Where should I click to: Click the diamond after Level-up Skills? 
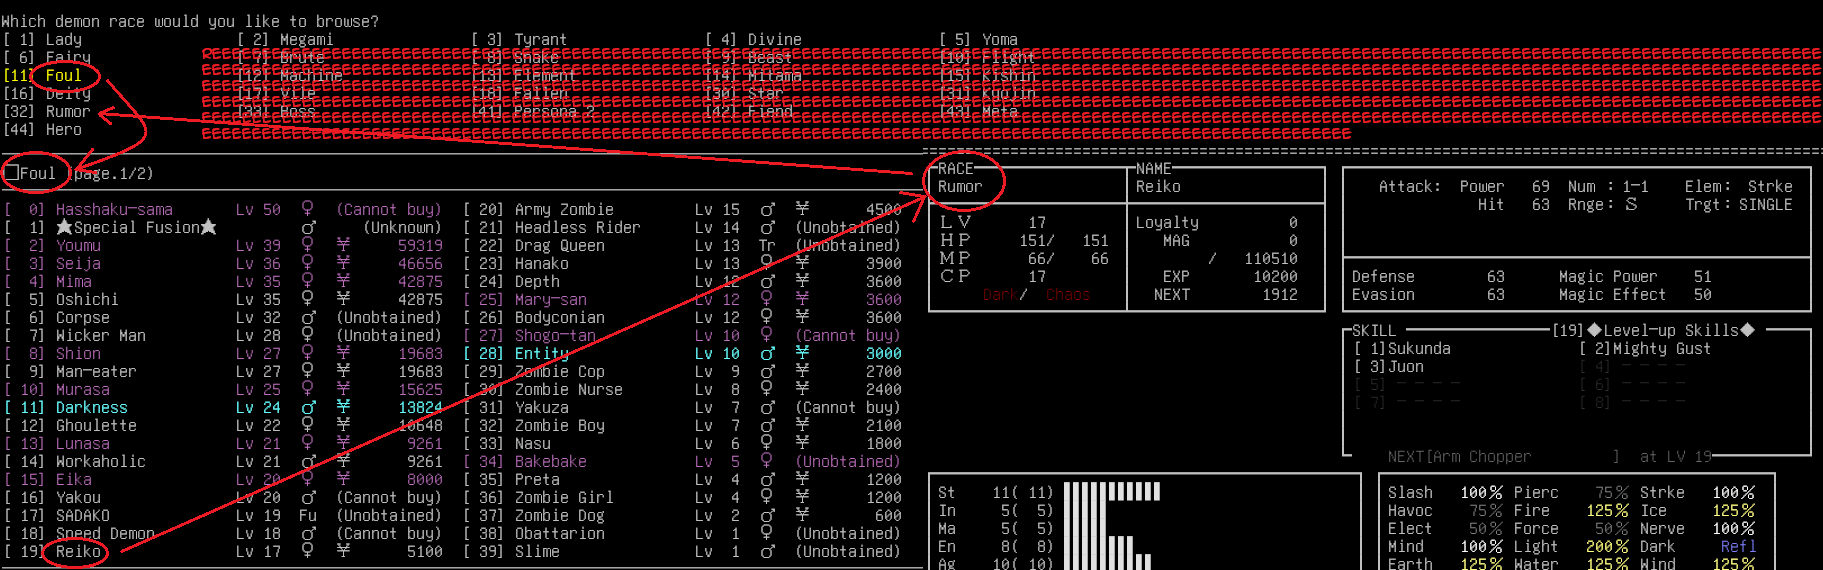[x=1747, y=330]
